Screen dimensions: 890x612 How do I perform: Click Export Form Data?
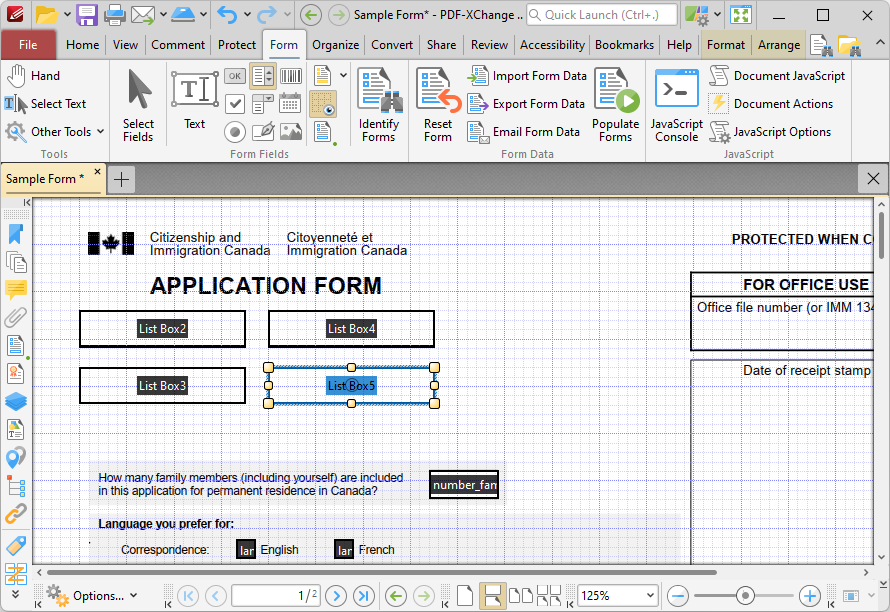526,104
